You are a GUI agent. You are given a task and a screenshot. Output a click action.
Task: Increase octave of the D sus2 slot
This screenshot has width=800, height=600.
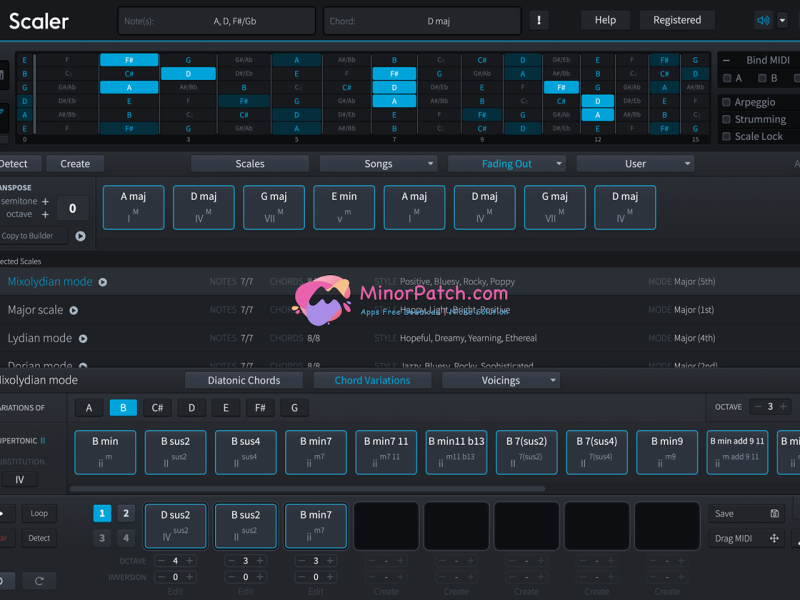190,561
